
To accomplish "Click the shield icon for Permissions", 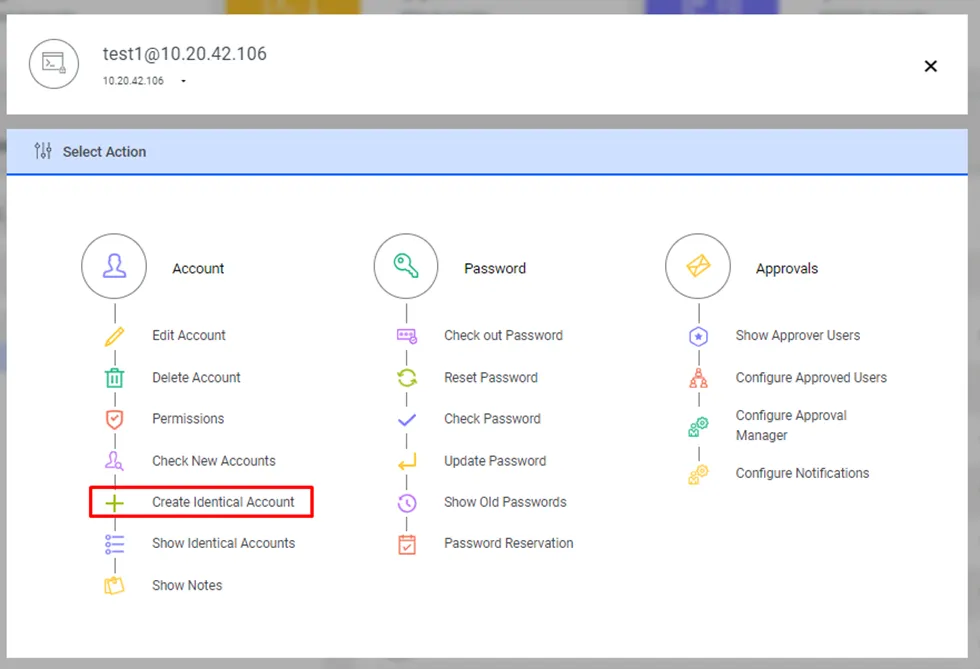I will (x=114, y=420).
